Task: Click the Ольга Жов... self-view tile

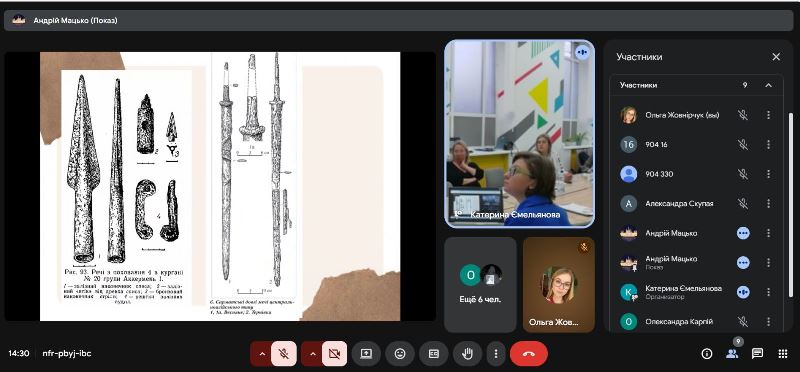Action: (559, 285)
